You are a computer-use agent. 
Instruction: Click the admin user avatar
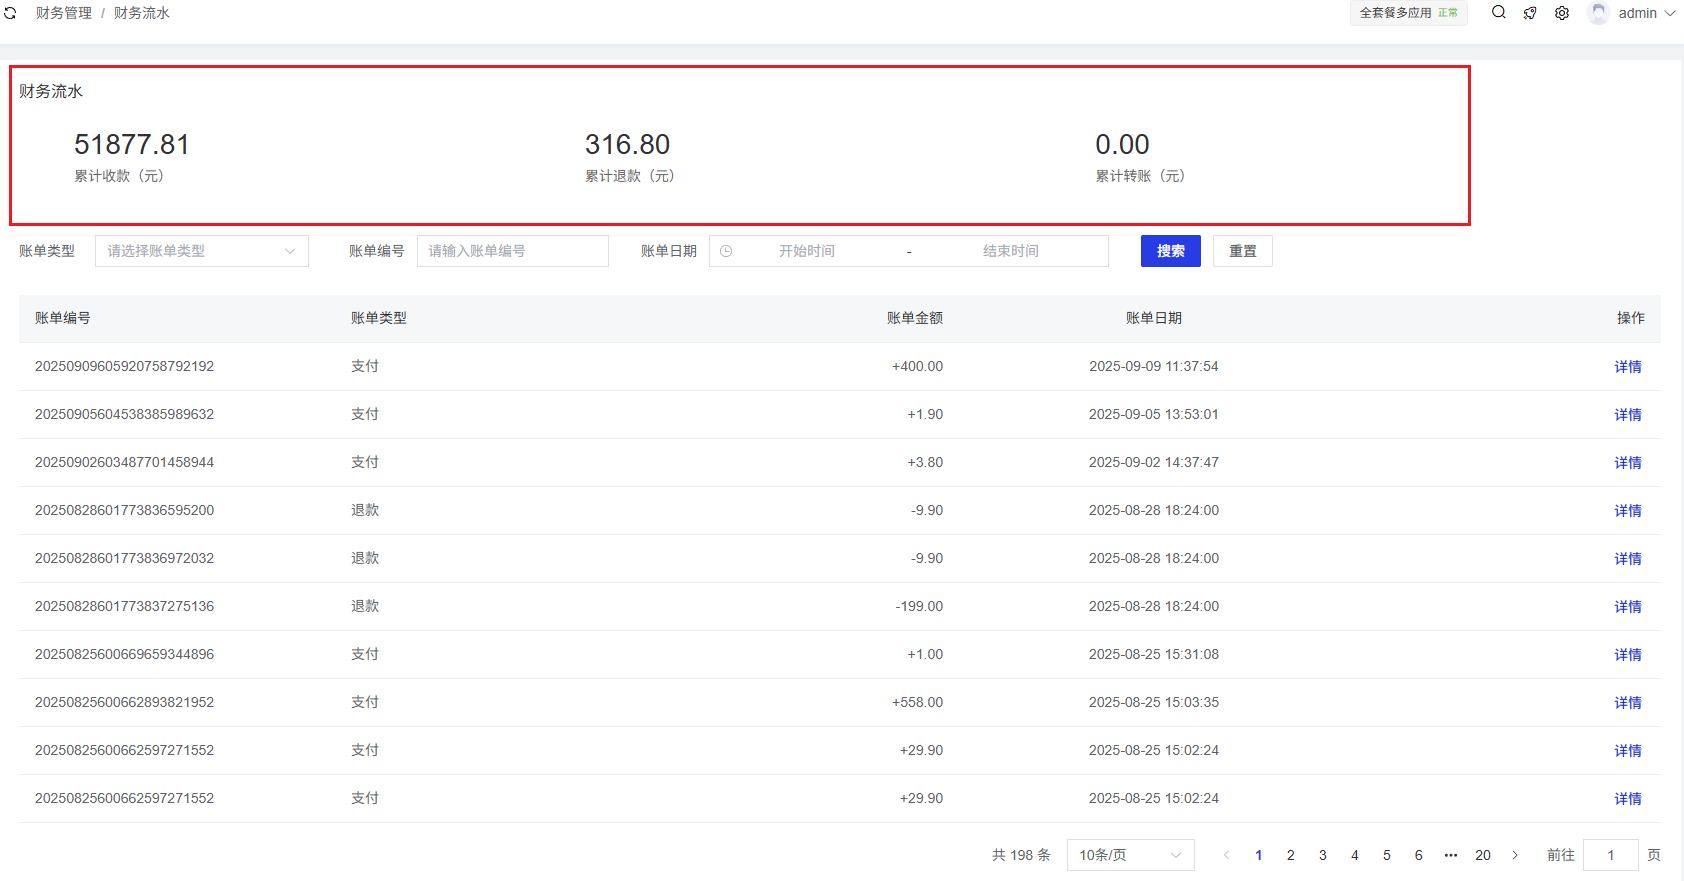1598,13
